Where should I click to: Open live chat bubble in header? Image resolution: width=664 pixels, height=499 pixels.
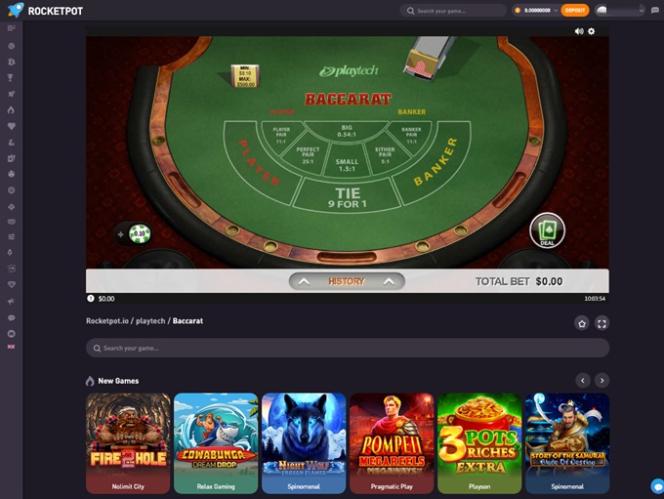click(x=655, y=10)
